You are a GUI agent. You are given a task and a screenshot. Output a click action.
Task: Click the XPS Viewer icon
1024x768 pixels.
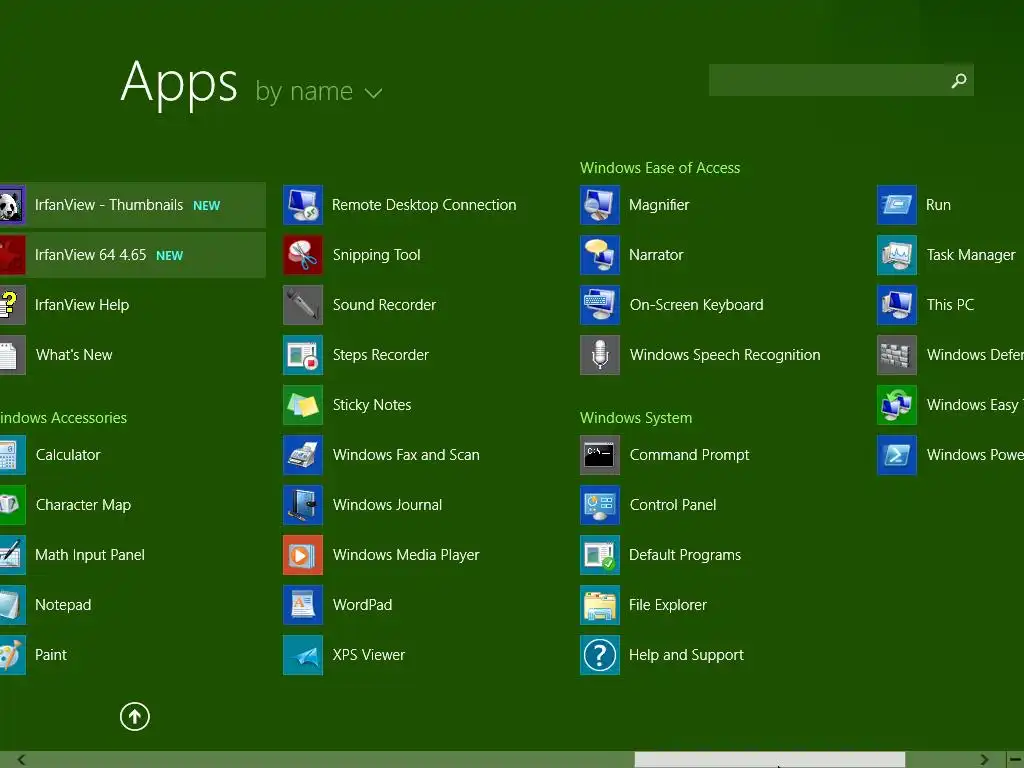302,655
